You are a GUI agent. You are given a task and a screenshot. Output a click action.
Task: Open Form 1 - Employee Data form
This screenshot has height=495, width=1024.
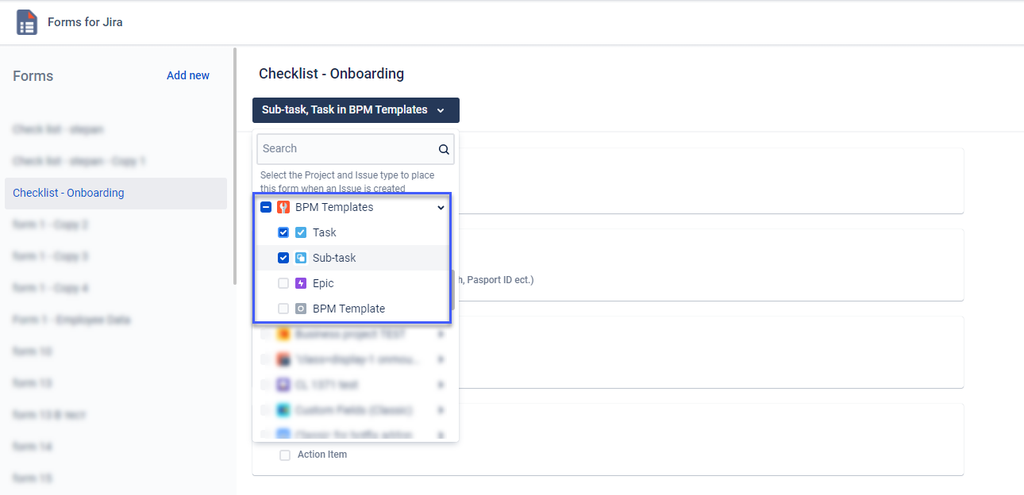click(72, 320)
